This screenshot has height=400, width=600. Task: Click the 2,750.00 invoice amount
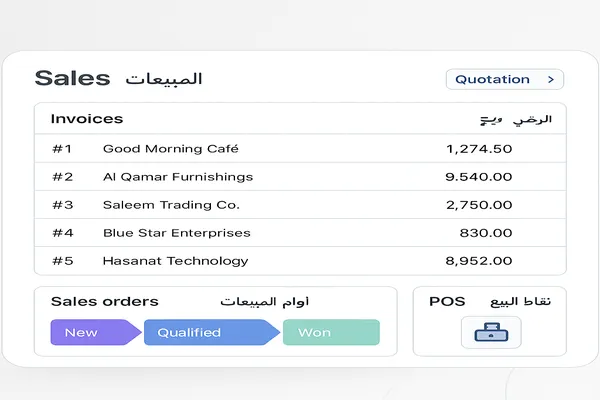[x=479, y=205]
